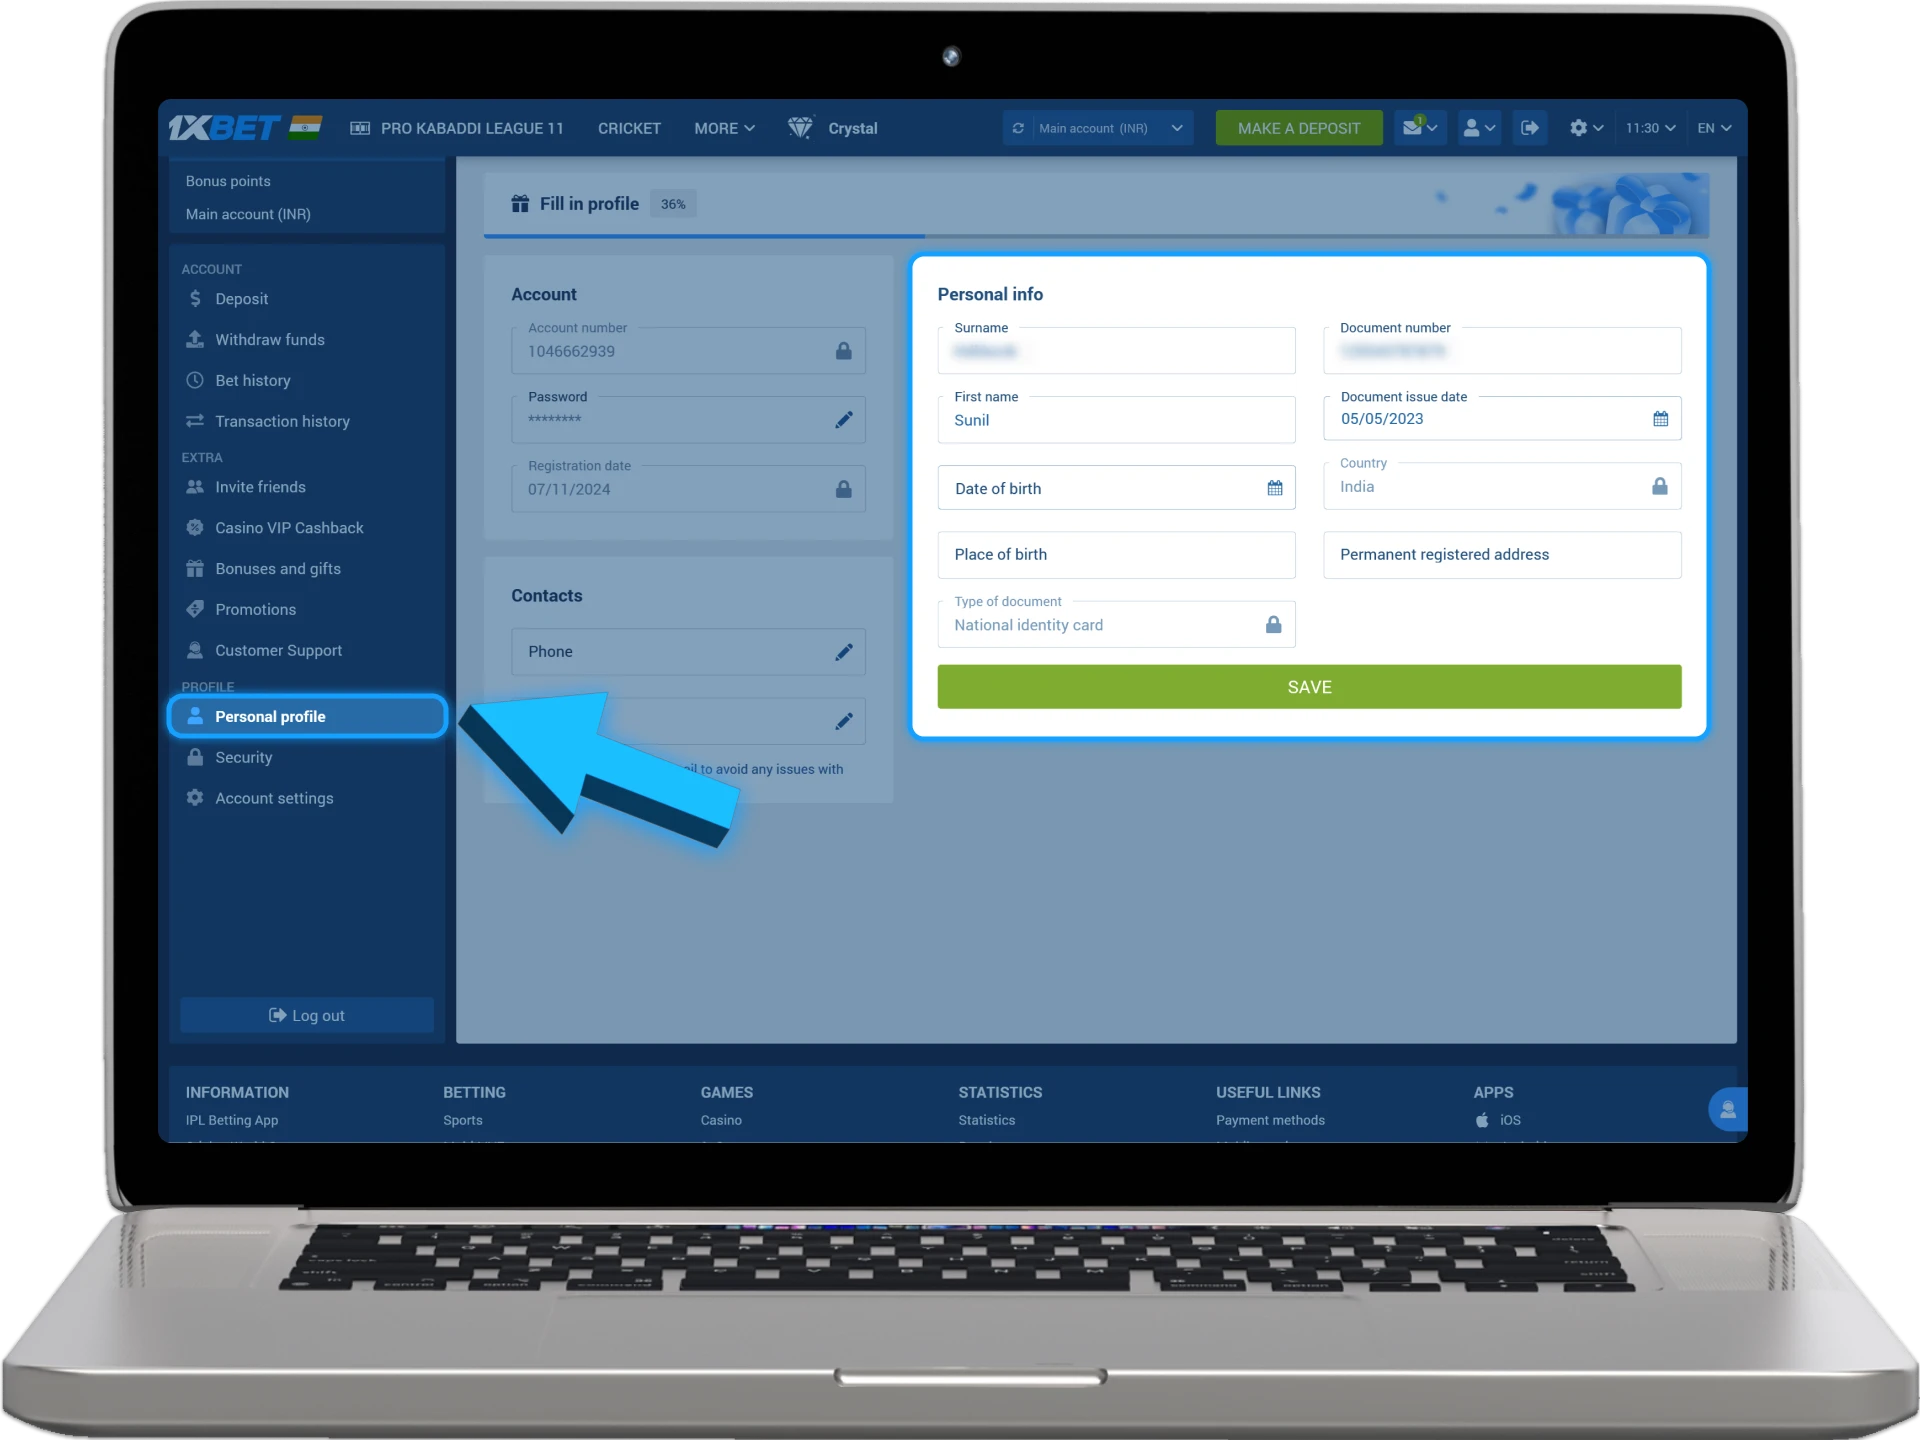
Task: Expand the MORE navigation dropdown
Action: [721, 127]
